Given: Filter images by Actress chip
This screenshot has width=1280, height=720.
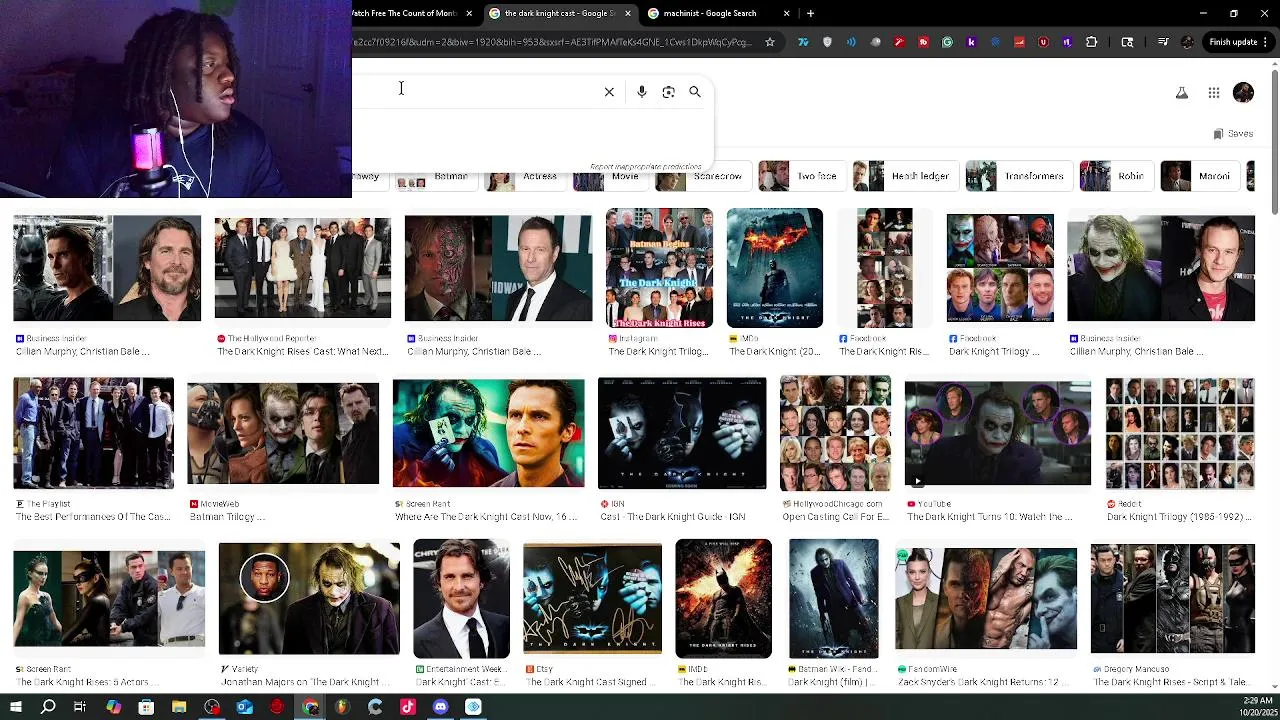Looking at the screenshot, I should point(524,176).
